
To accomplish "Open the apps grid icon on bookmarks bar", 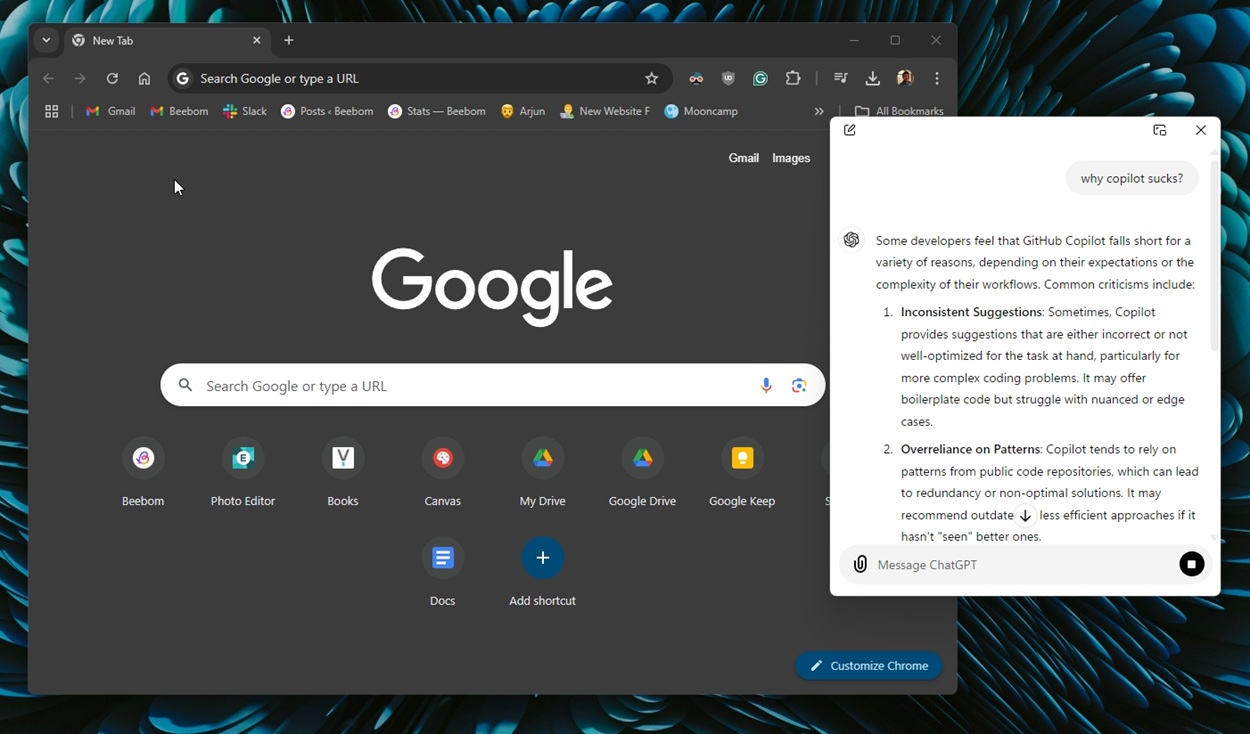I will (51, 111).
